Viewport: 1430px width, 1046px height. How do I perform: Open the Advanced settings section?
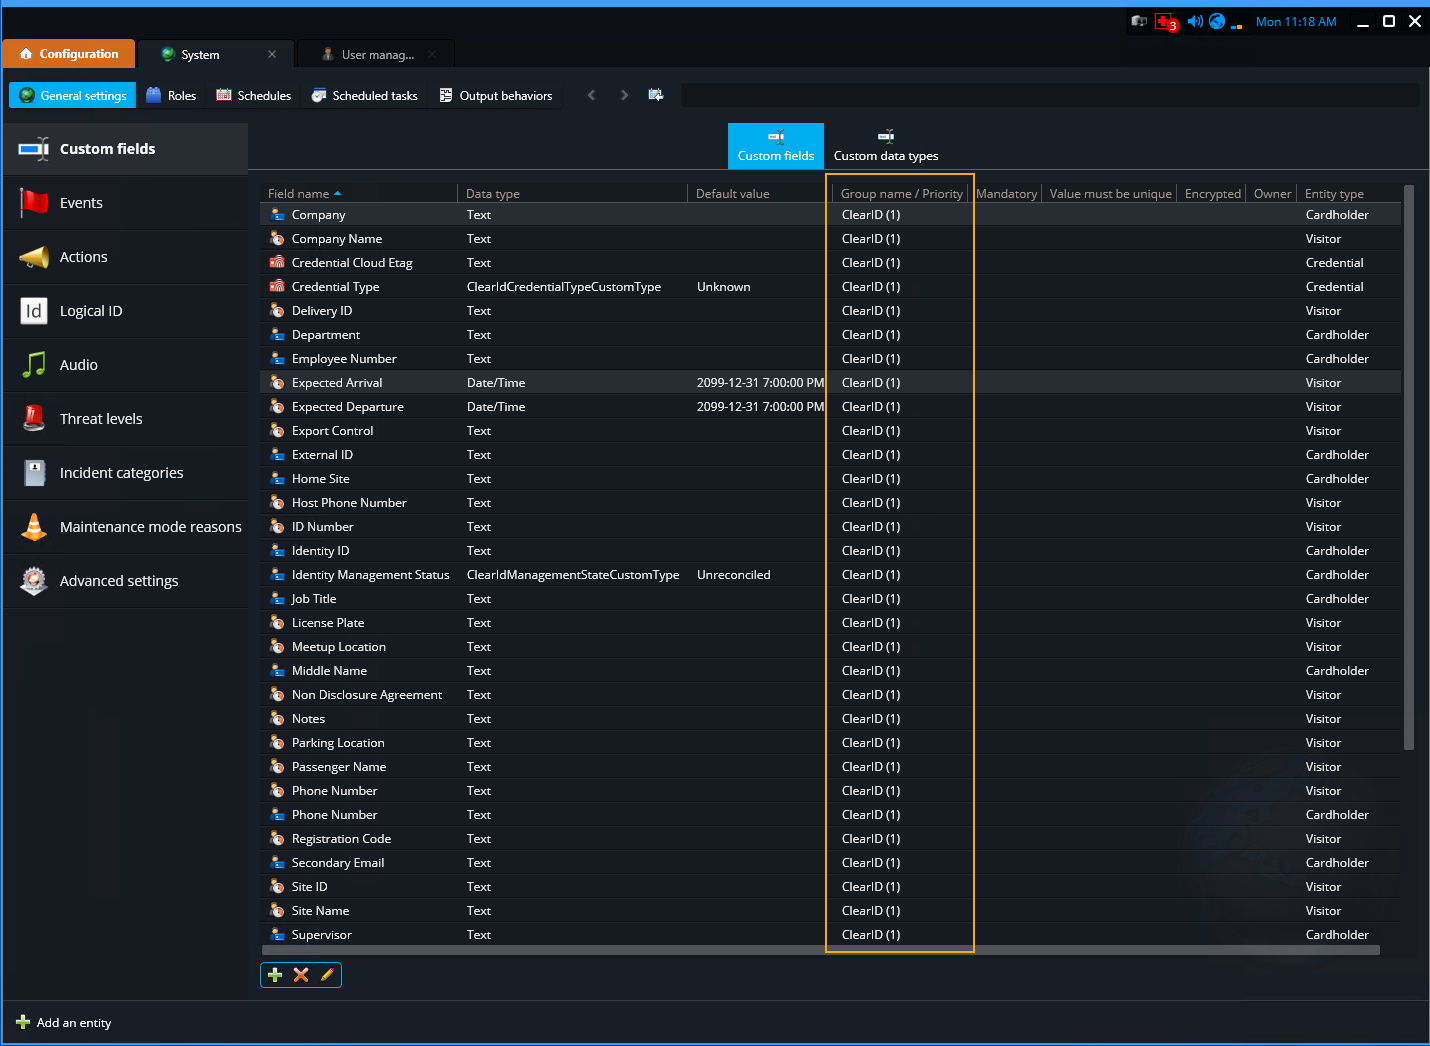coord(118,580)
